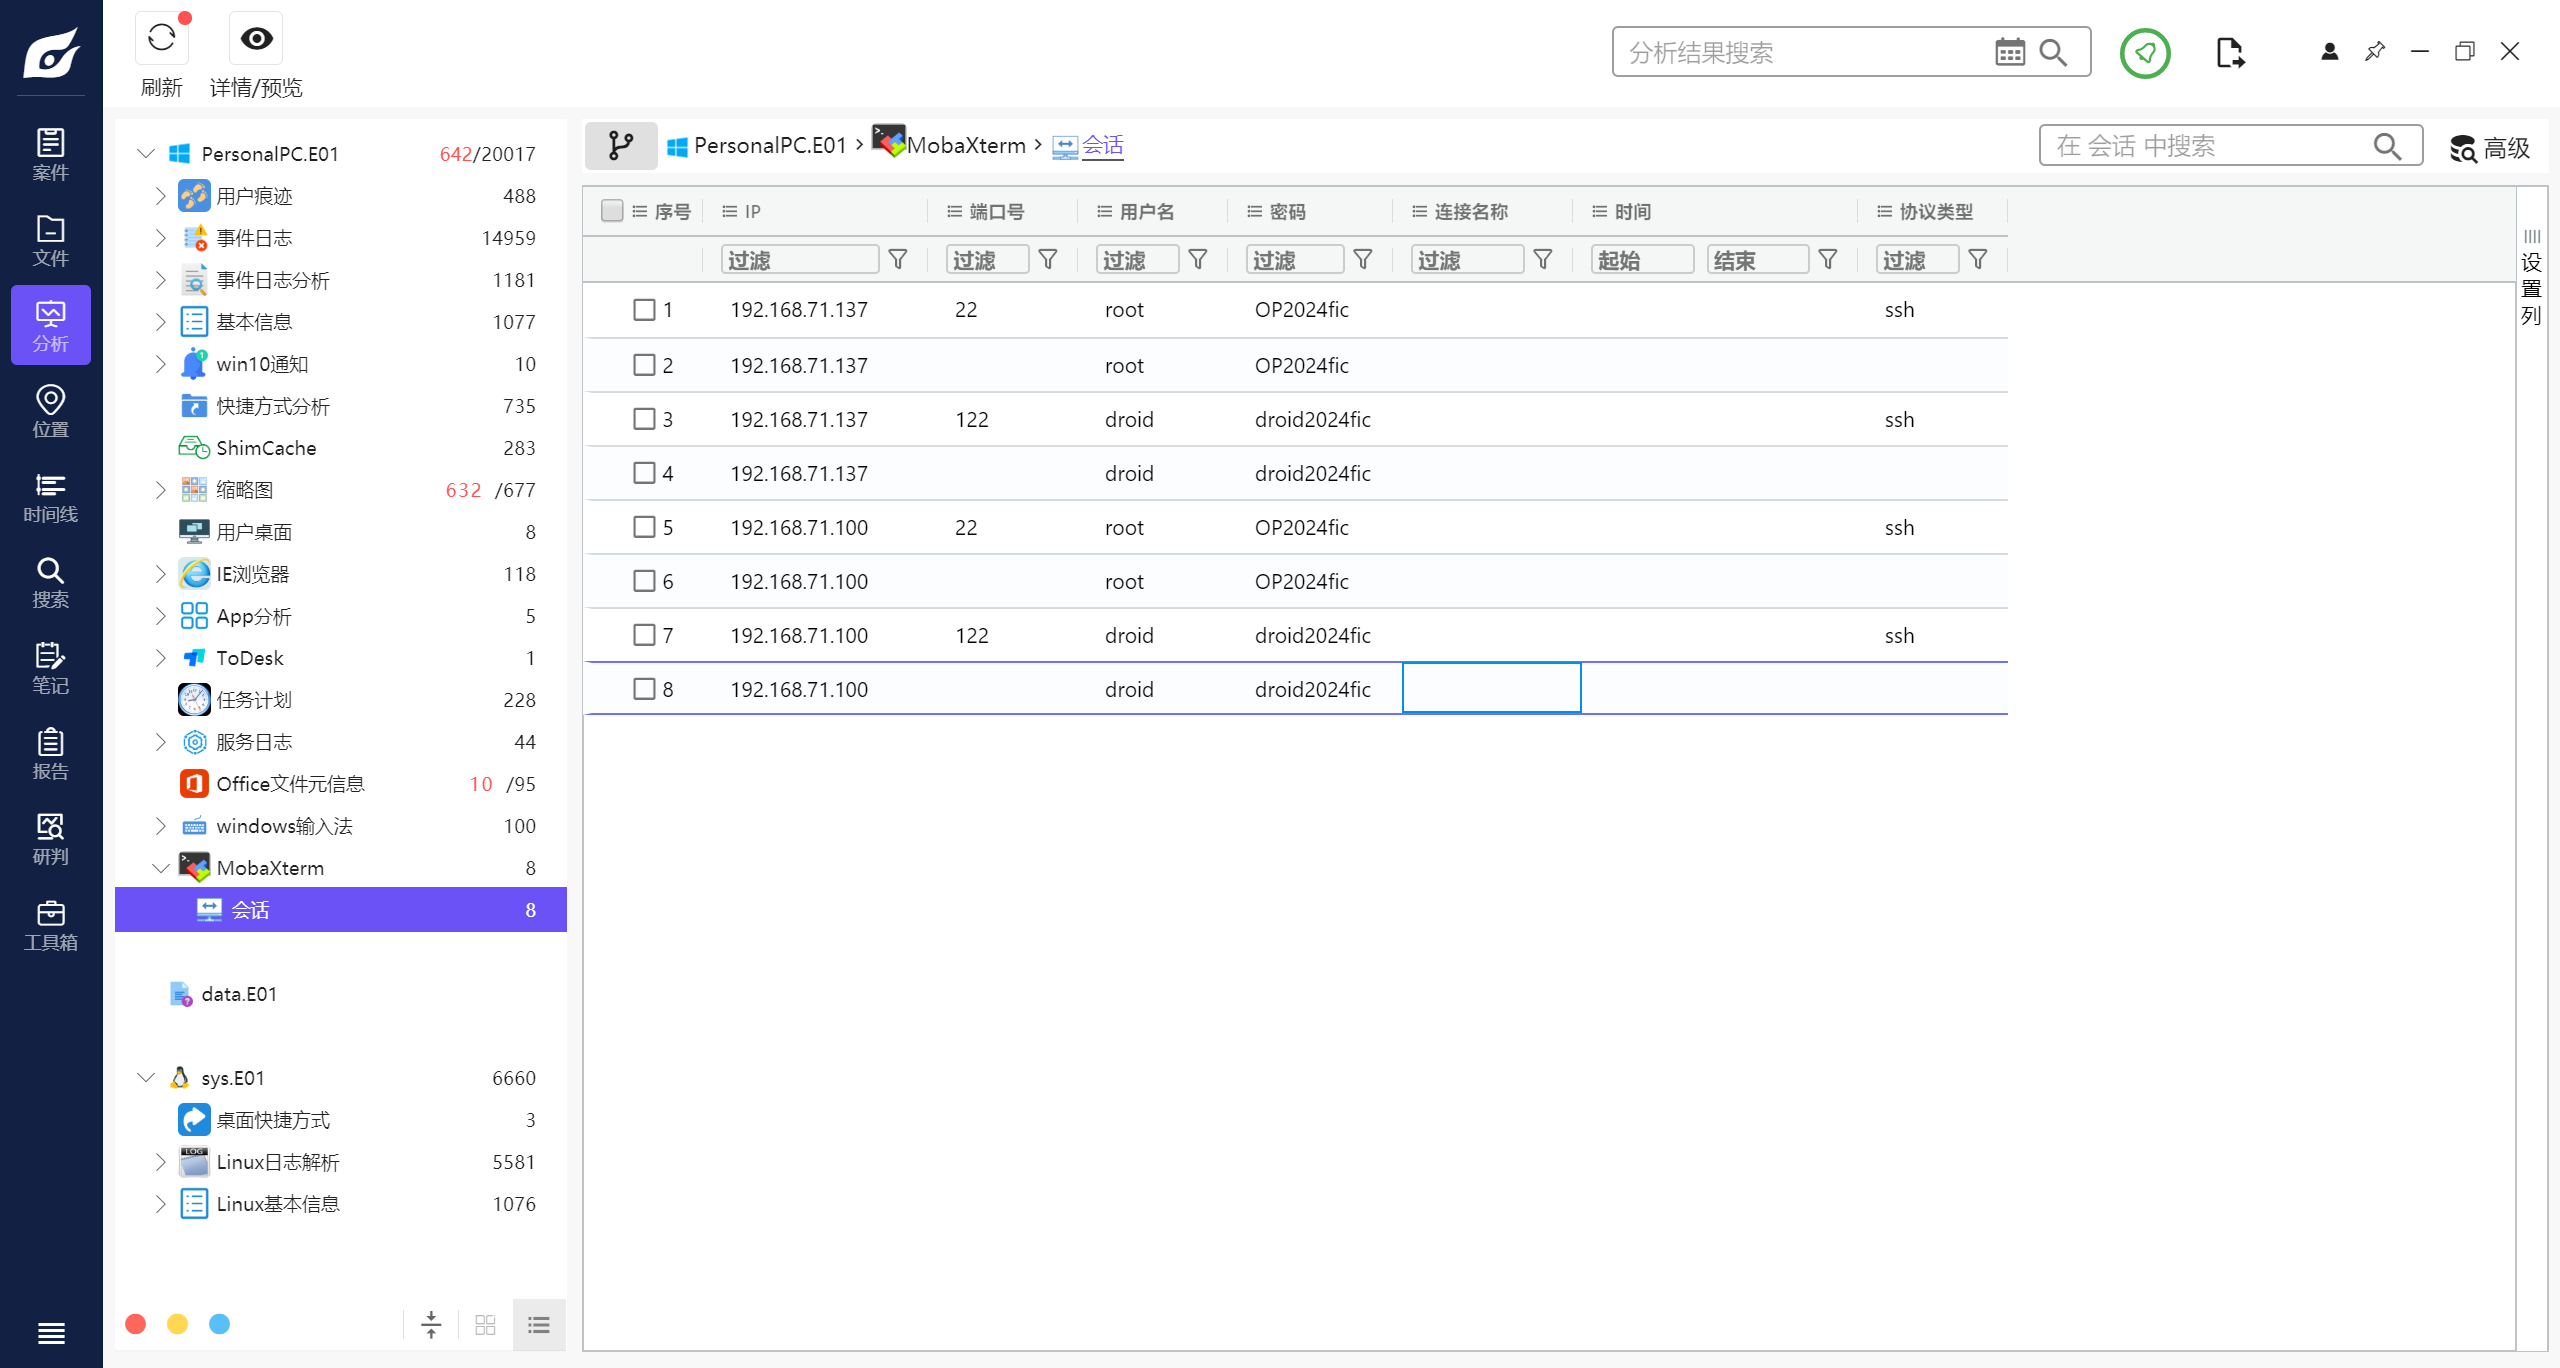Open the Report (报告) sidebar tab

[x=50, y=754]
